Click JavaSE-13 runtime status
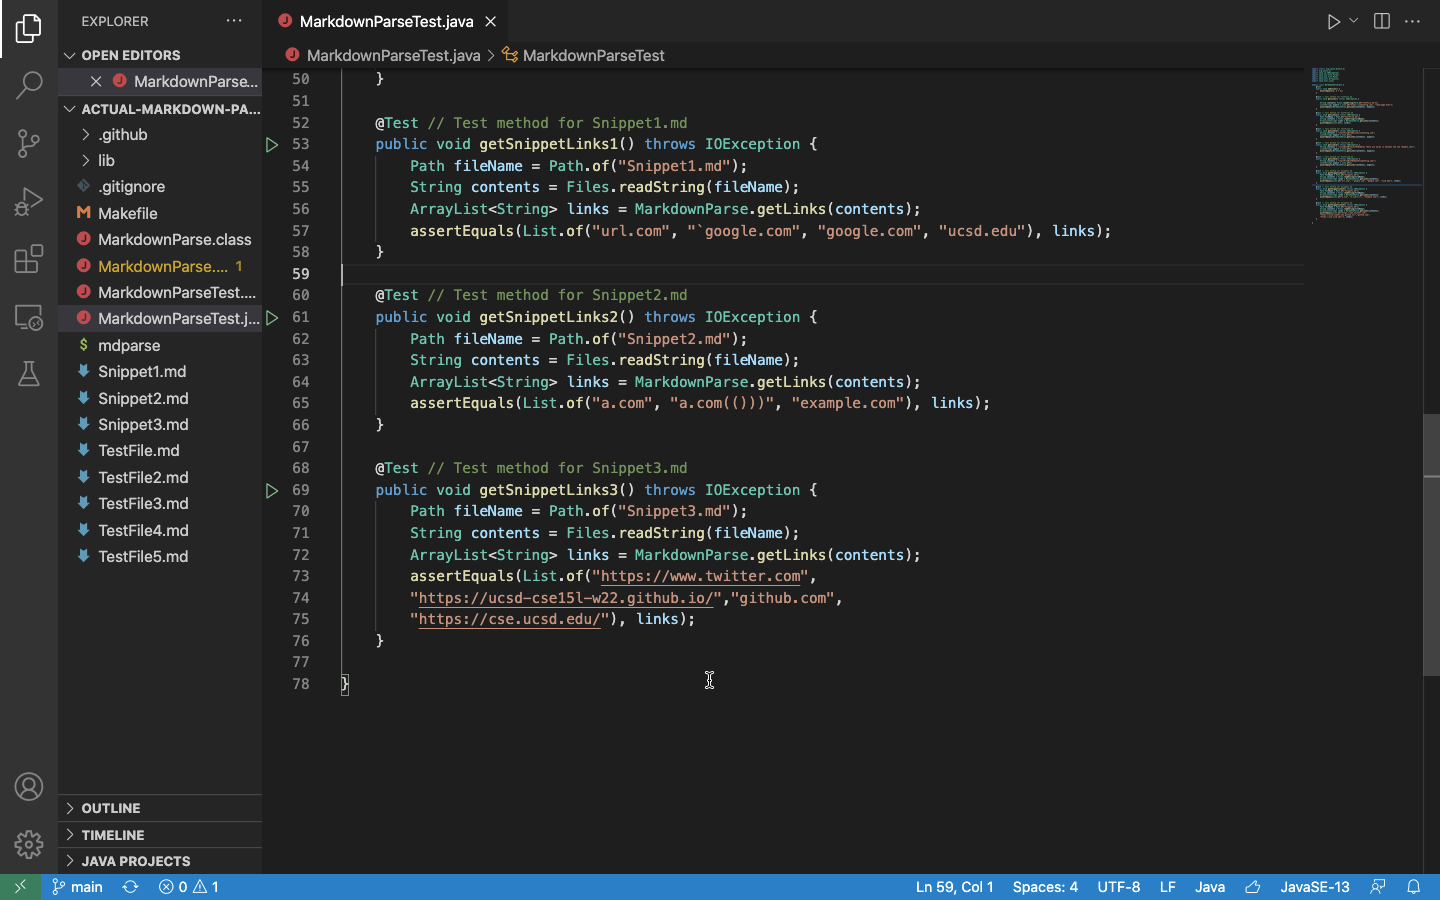The height and width of the screenshot is (900, 1440). [1315, 887]
